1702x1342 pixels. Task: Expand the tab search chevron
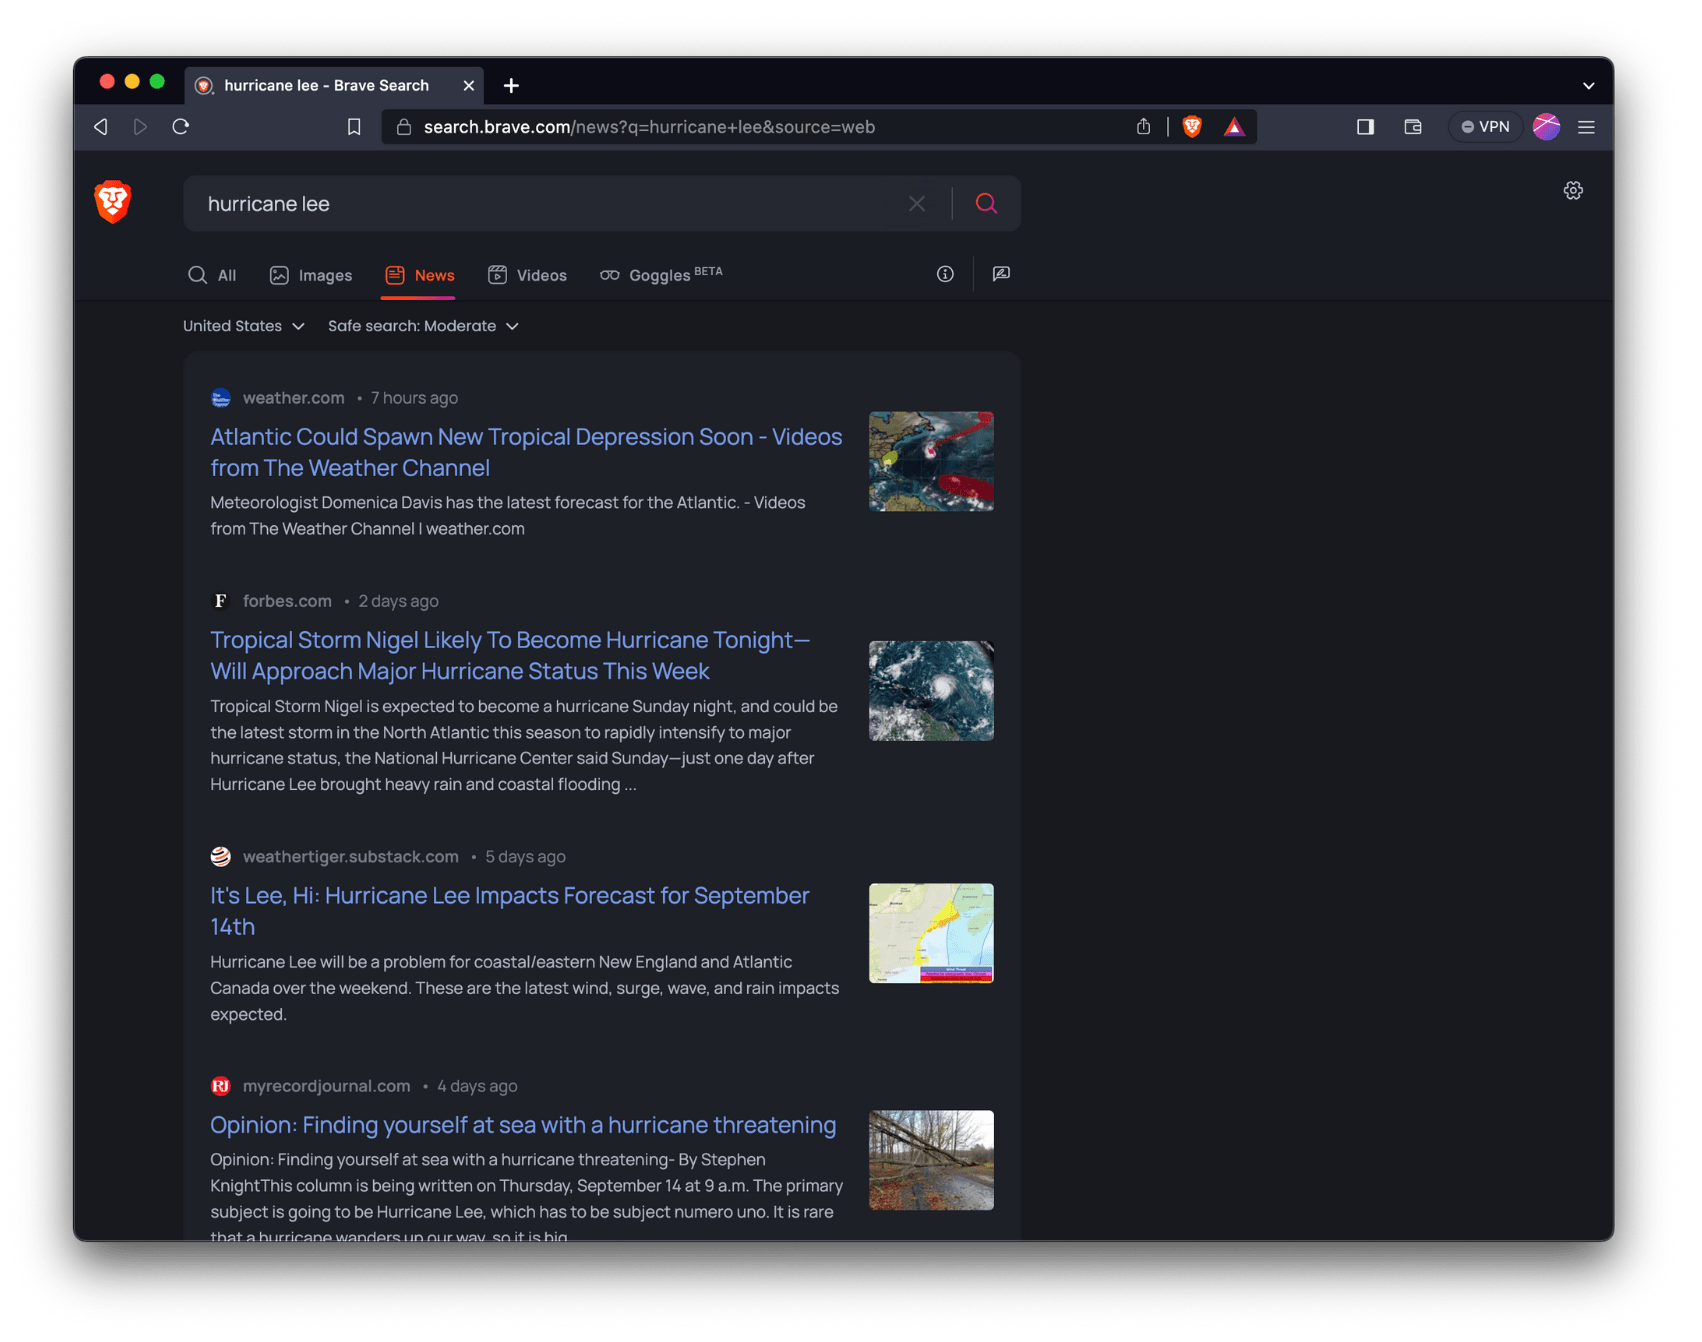(x=1588, y=86)
